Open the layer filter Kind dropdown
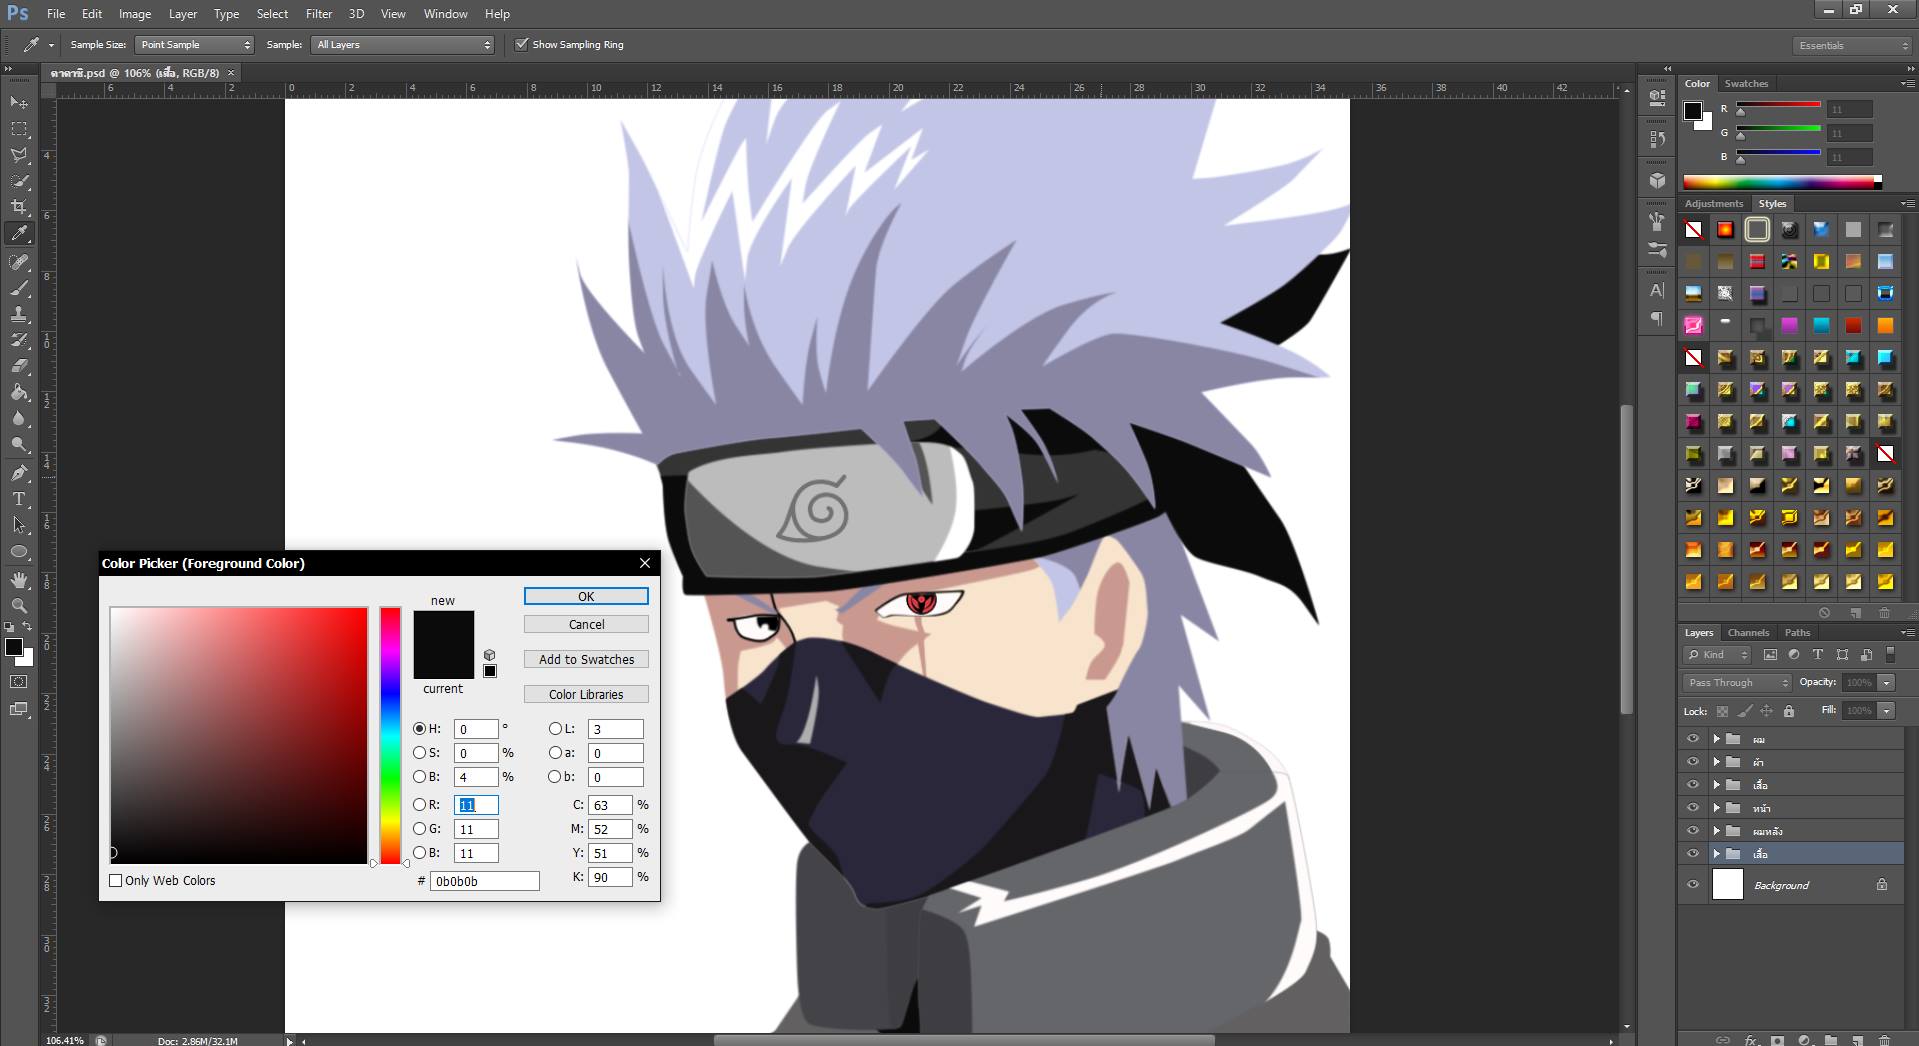This screenshot has width=1919, height=1046. [x=1717, y=655]
